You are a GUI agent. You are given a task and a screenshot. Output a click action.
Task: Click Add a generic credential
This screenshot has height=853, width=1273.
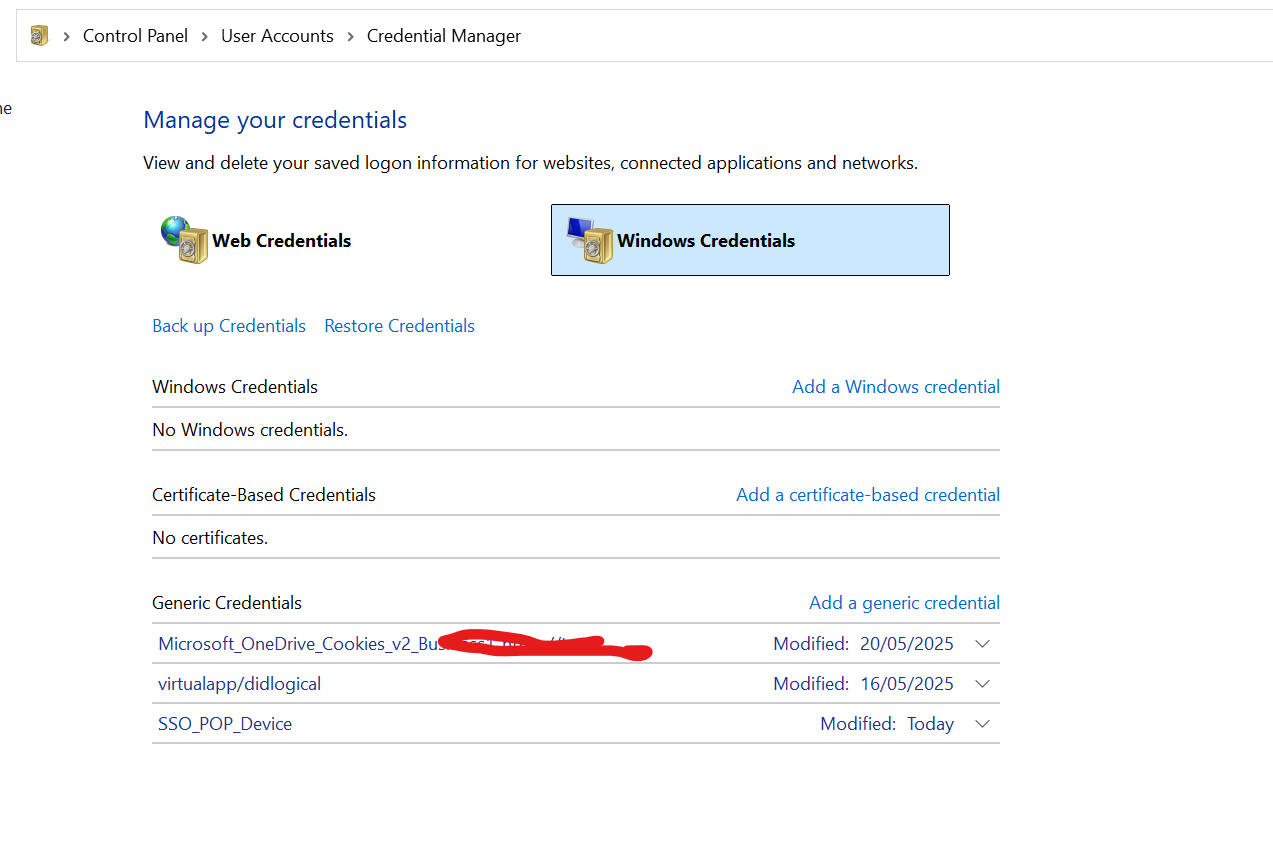[x=904, y=602]
